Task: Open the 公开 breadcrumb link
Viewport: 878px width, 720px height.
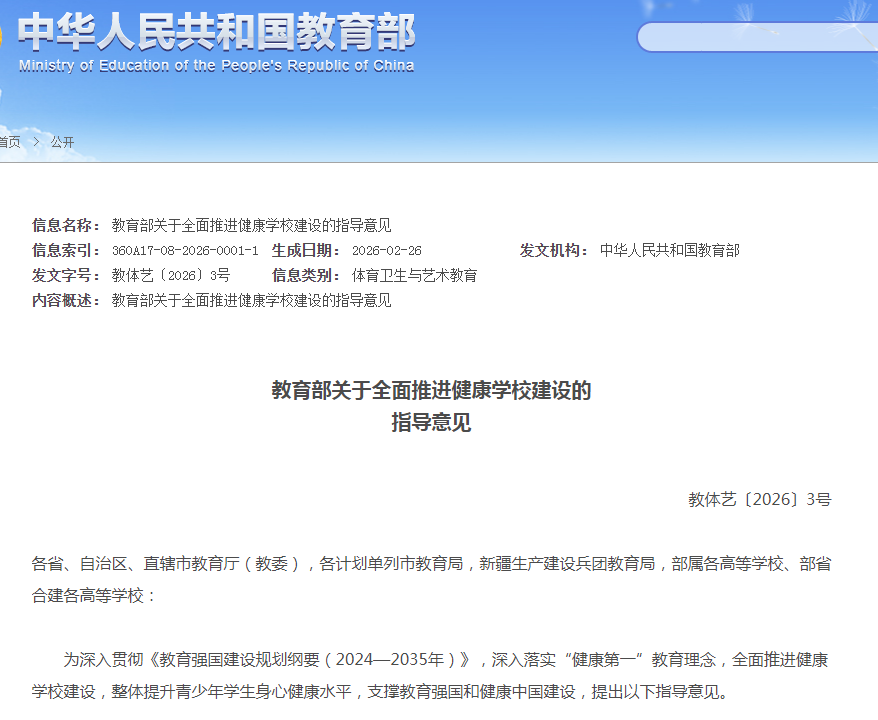Action: 62,142
